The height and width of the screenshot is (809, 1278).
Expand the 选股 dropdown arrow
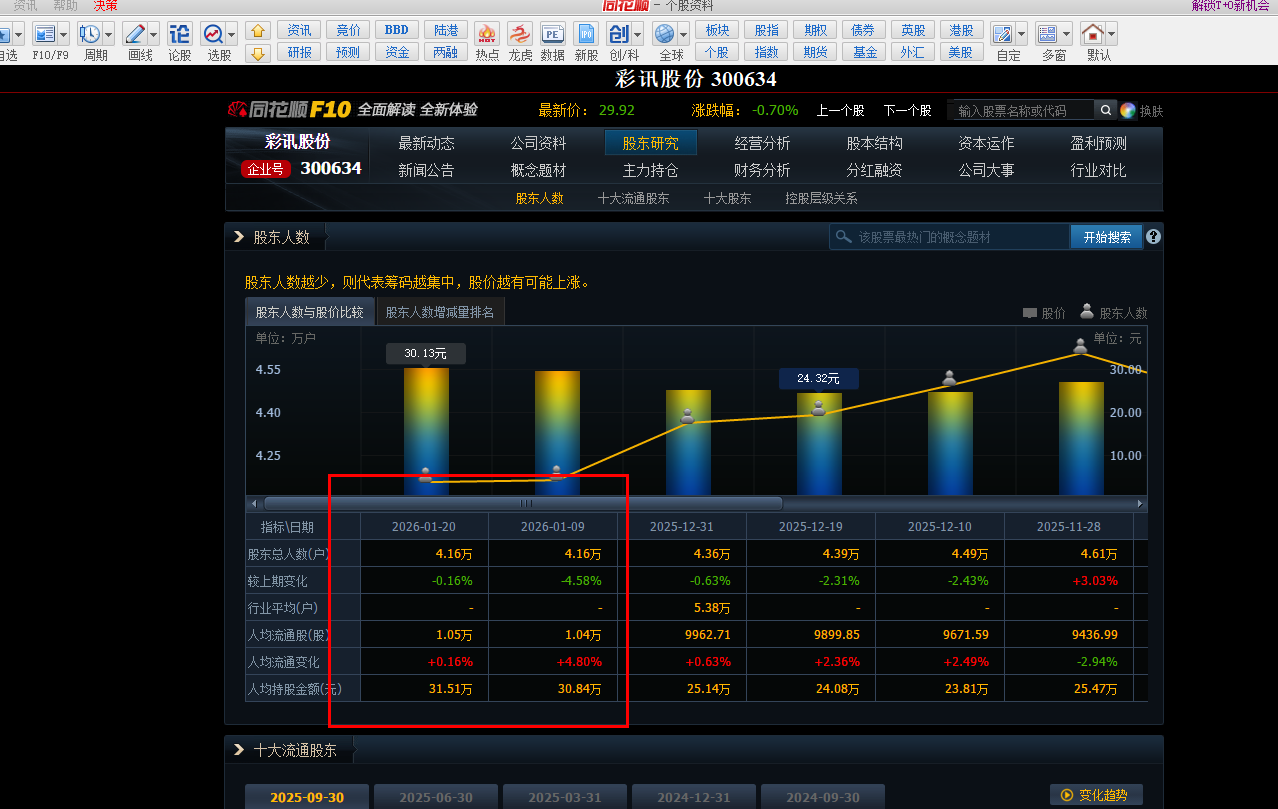(231, 34)
